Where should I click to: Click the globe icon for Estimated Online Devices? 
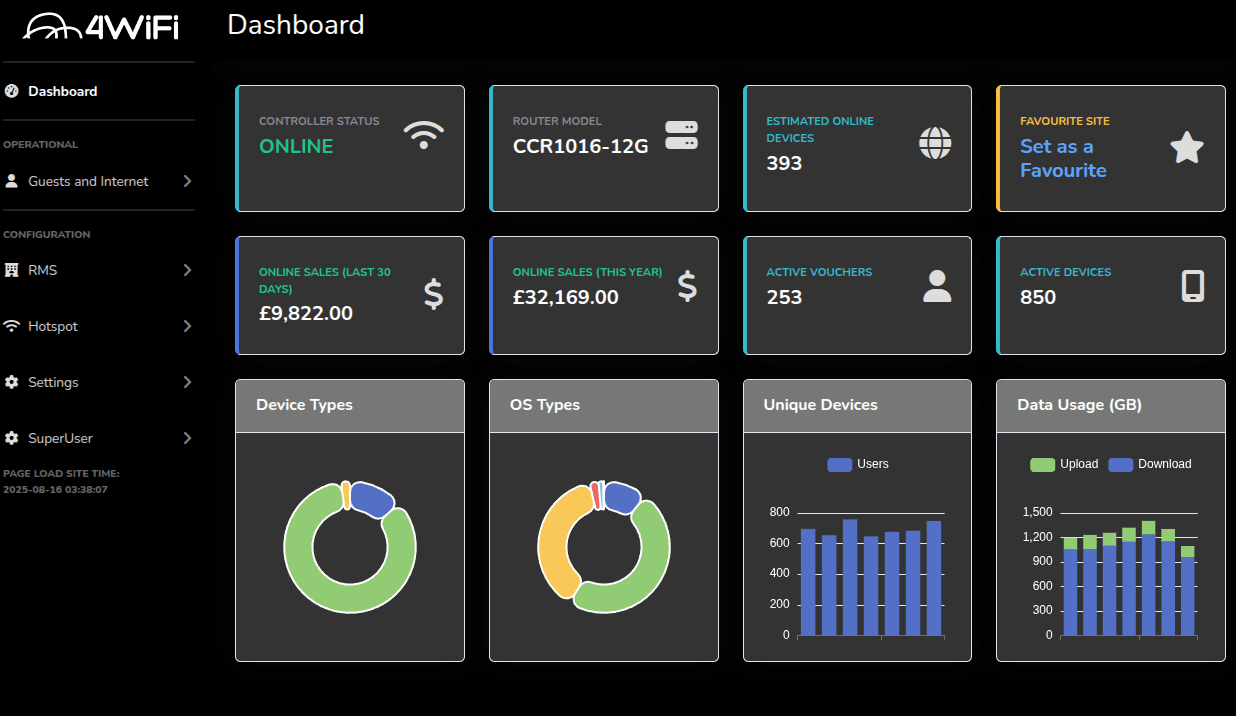pyautogui.click(x=935, y=143)
